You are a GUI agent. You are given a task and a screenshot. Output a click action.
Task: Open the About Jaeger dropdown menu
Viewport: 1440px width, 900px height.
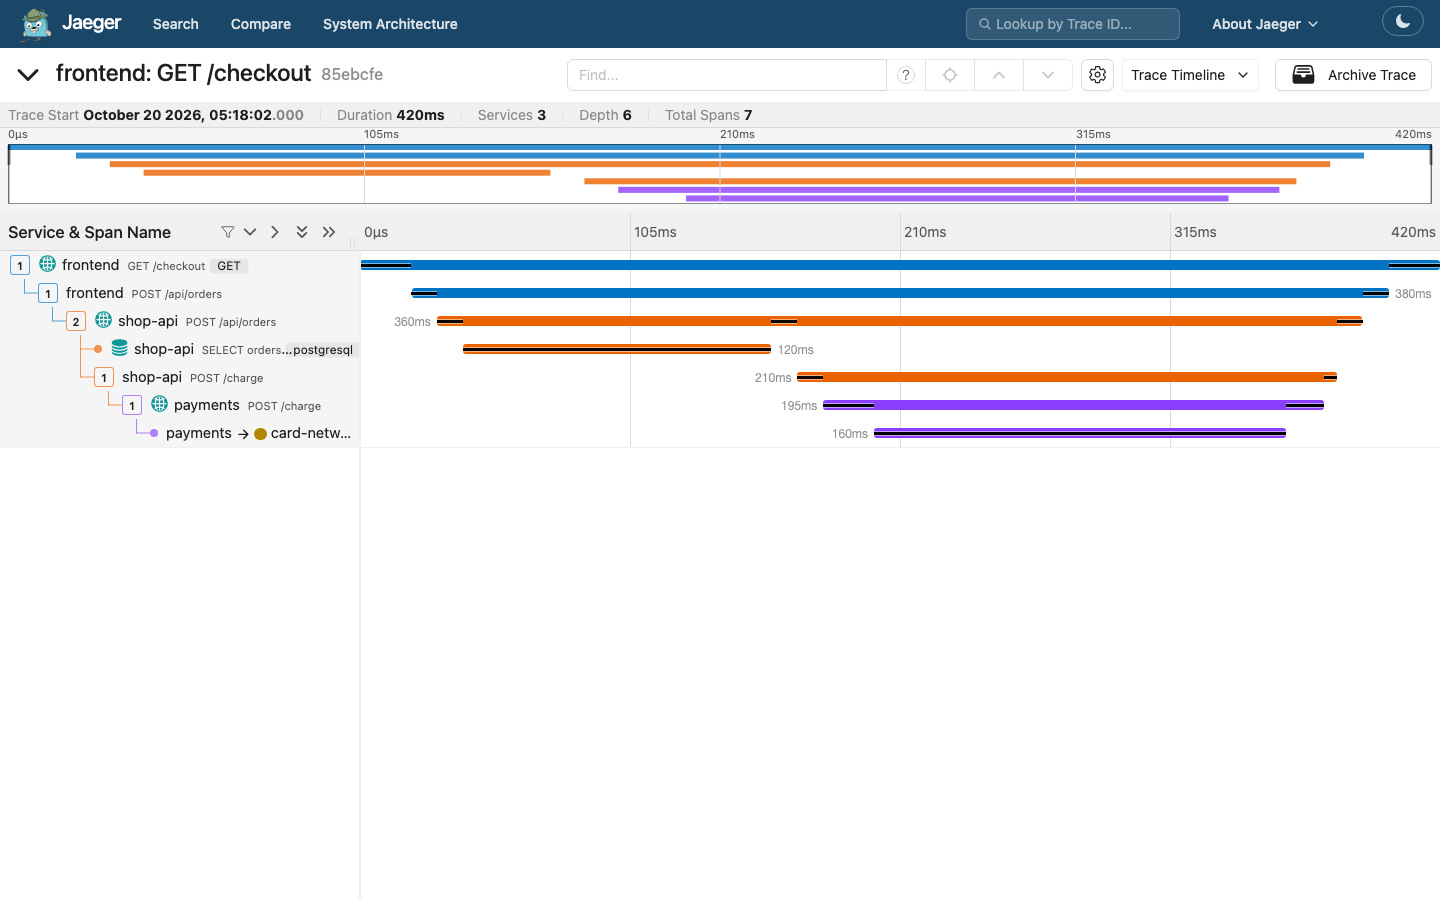tap(1265, 24)
